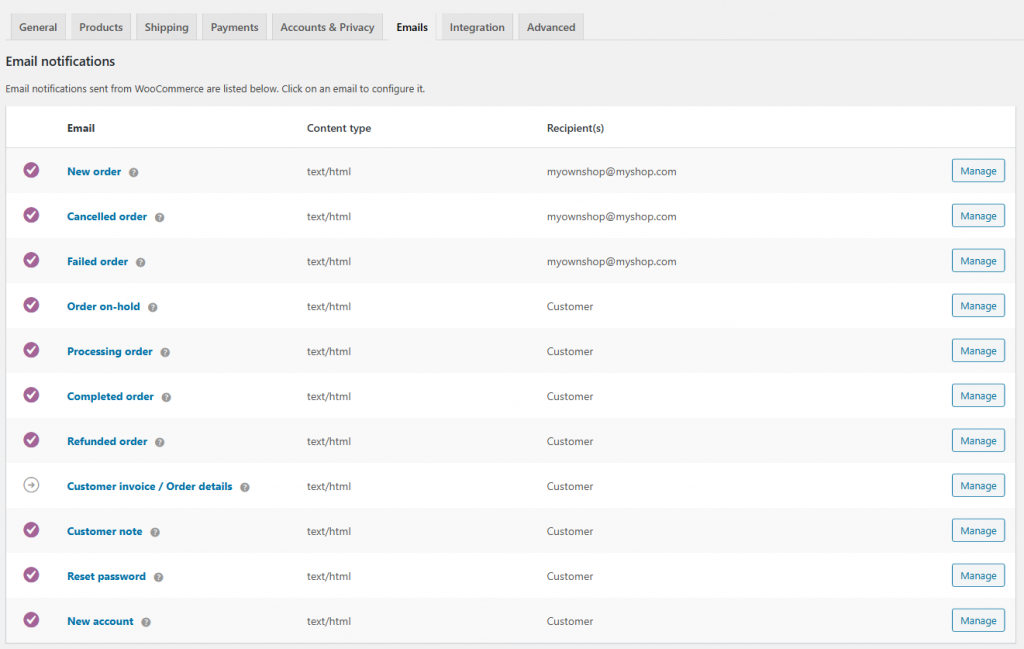Open the Refunded order email link

(107, 442)
